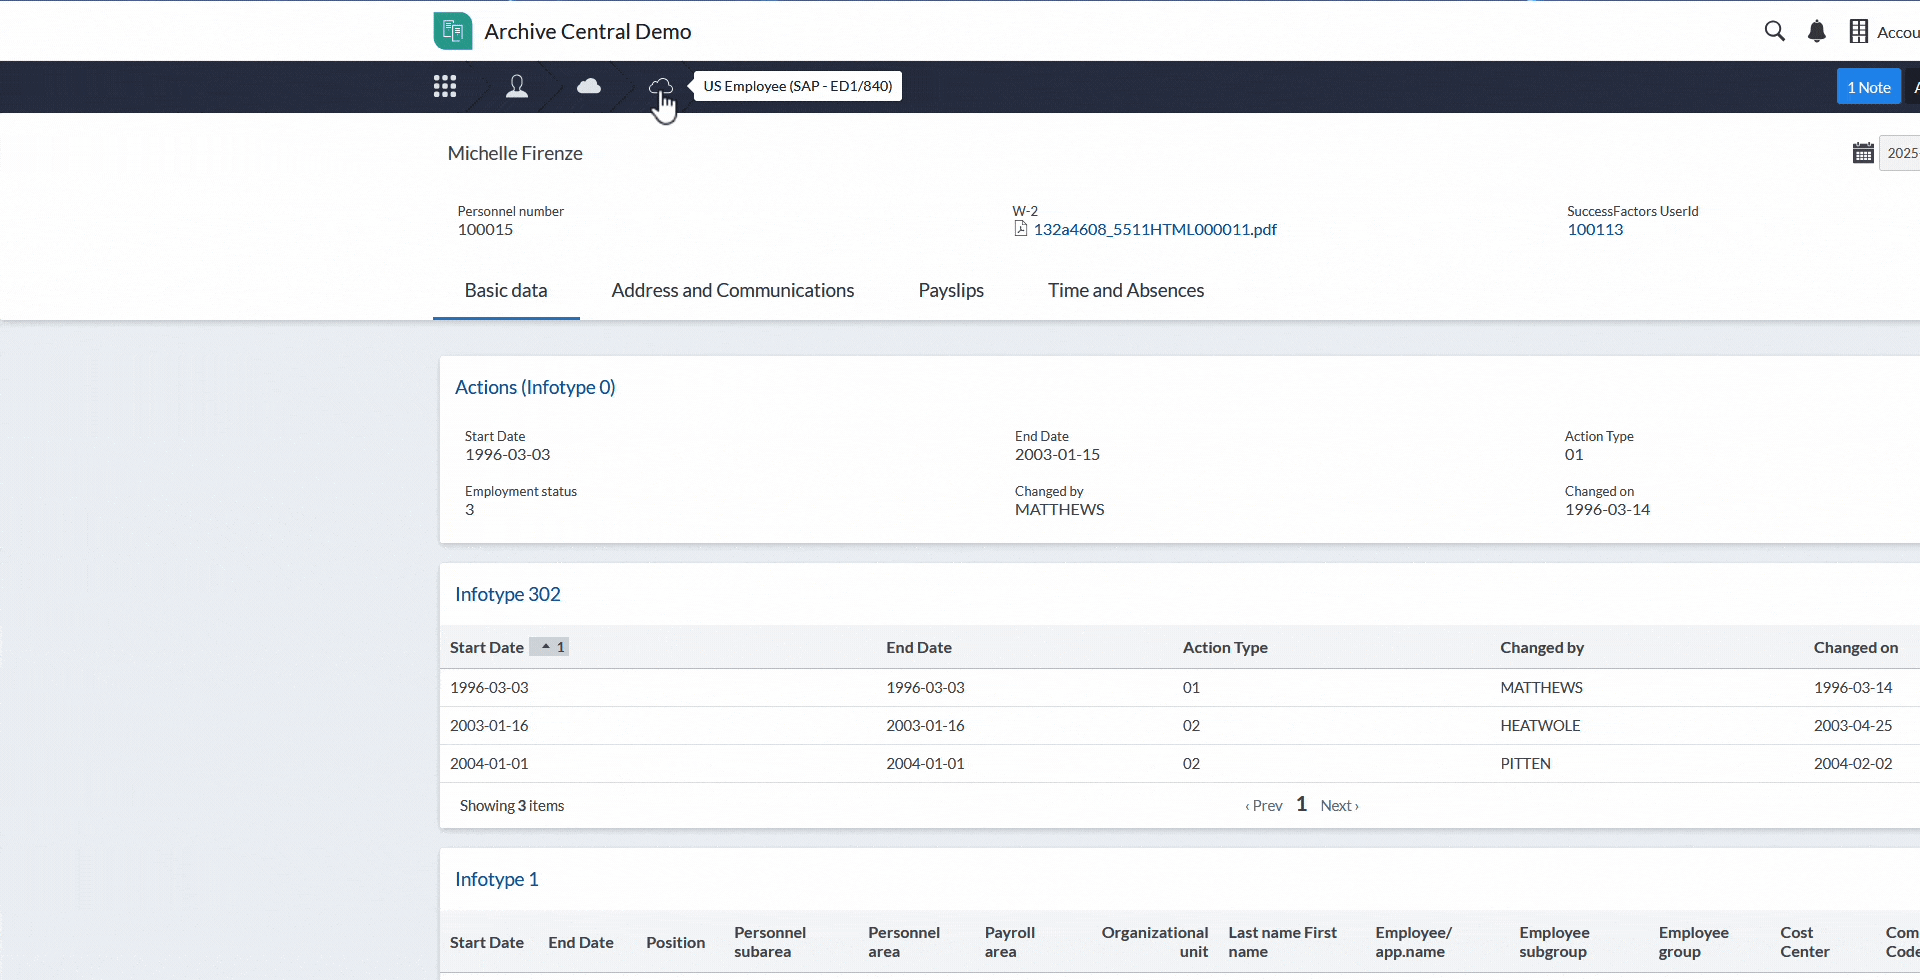The width and height of the screenshot is (1920, 980).
Task: Click the PDF file icon next to W-2
Action: (1021, 229)
